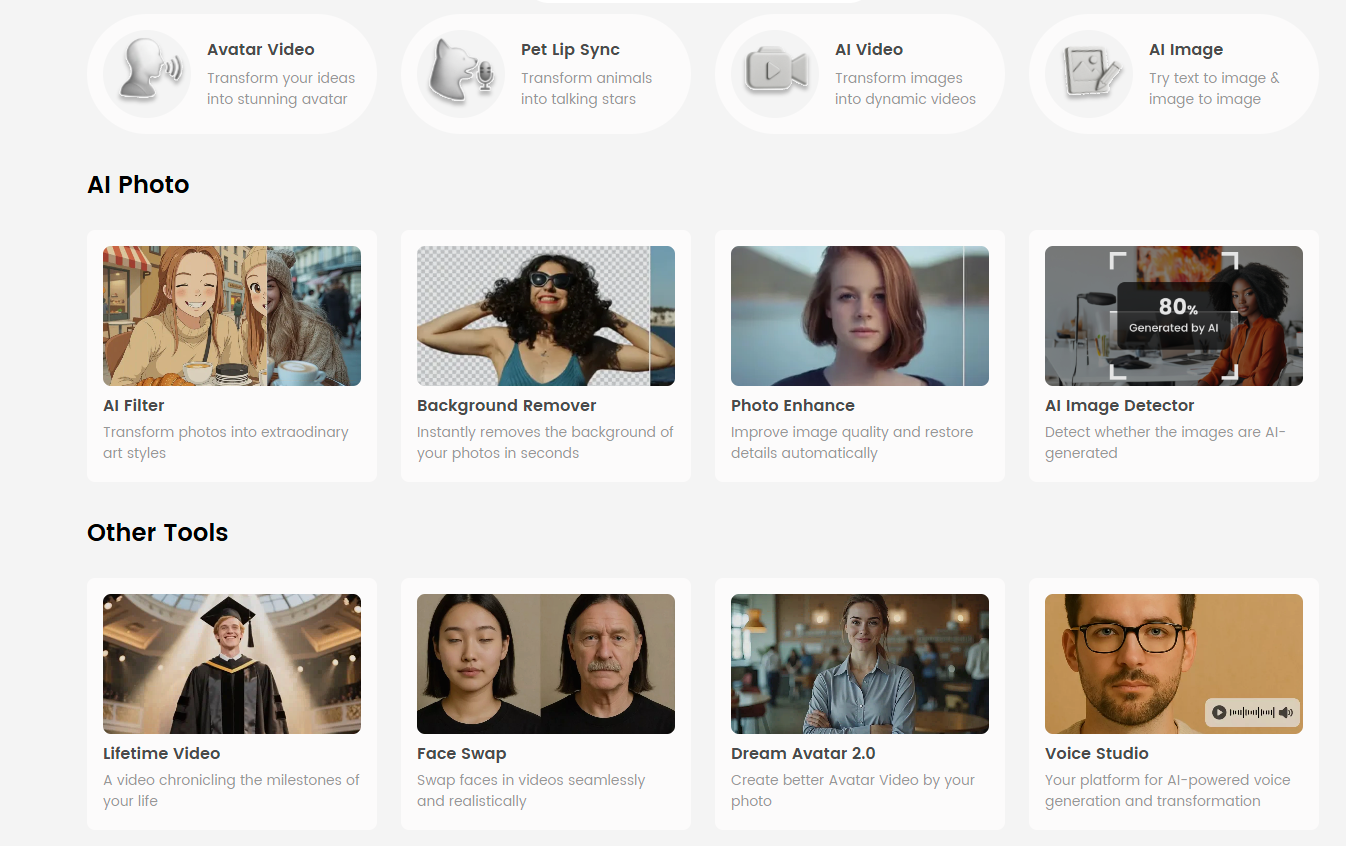This screenshot has width=1346, height=846.
Task: Click 'Transform your ideas into stunning avatar' text
Action: [281, 89]
